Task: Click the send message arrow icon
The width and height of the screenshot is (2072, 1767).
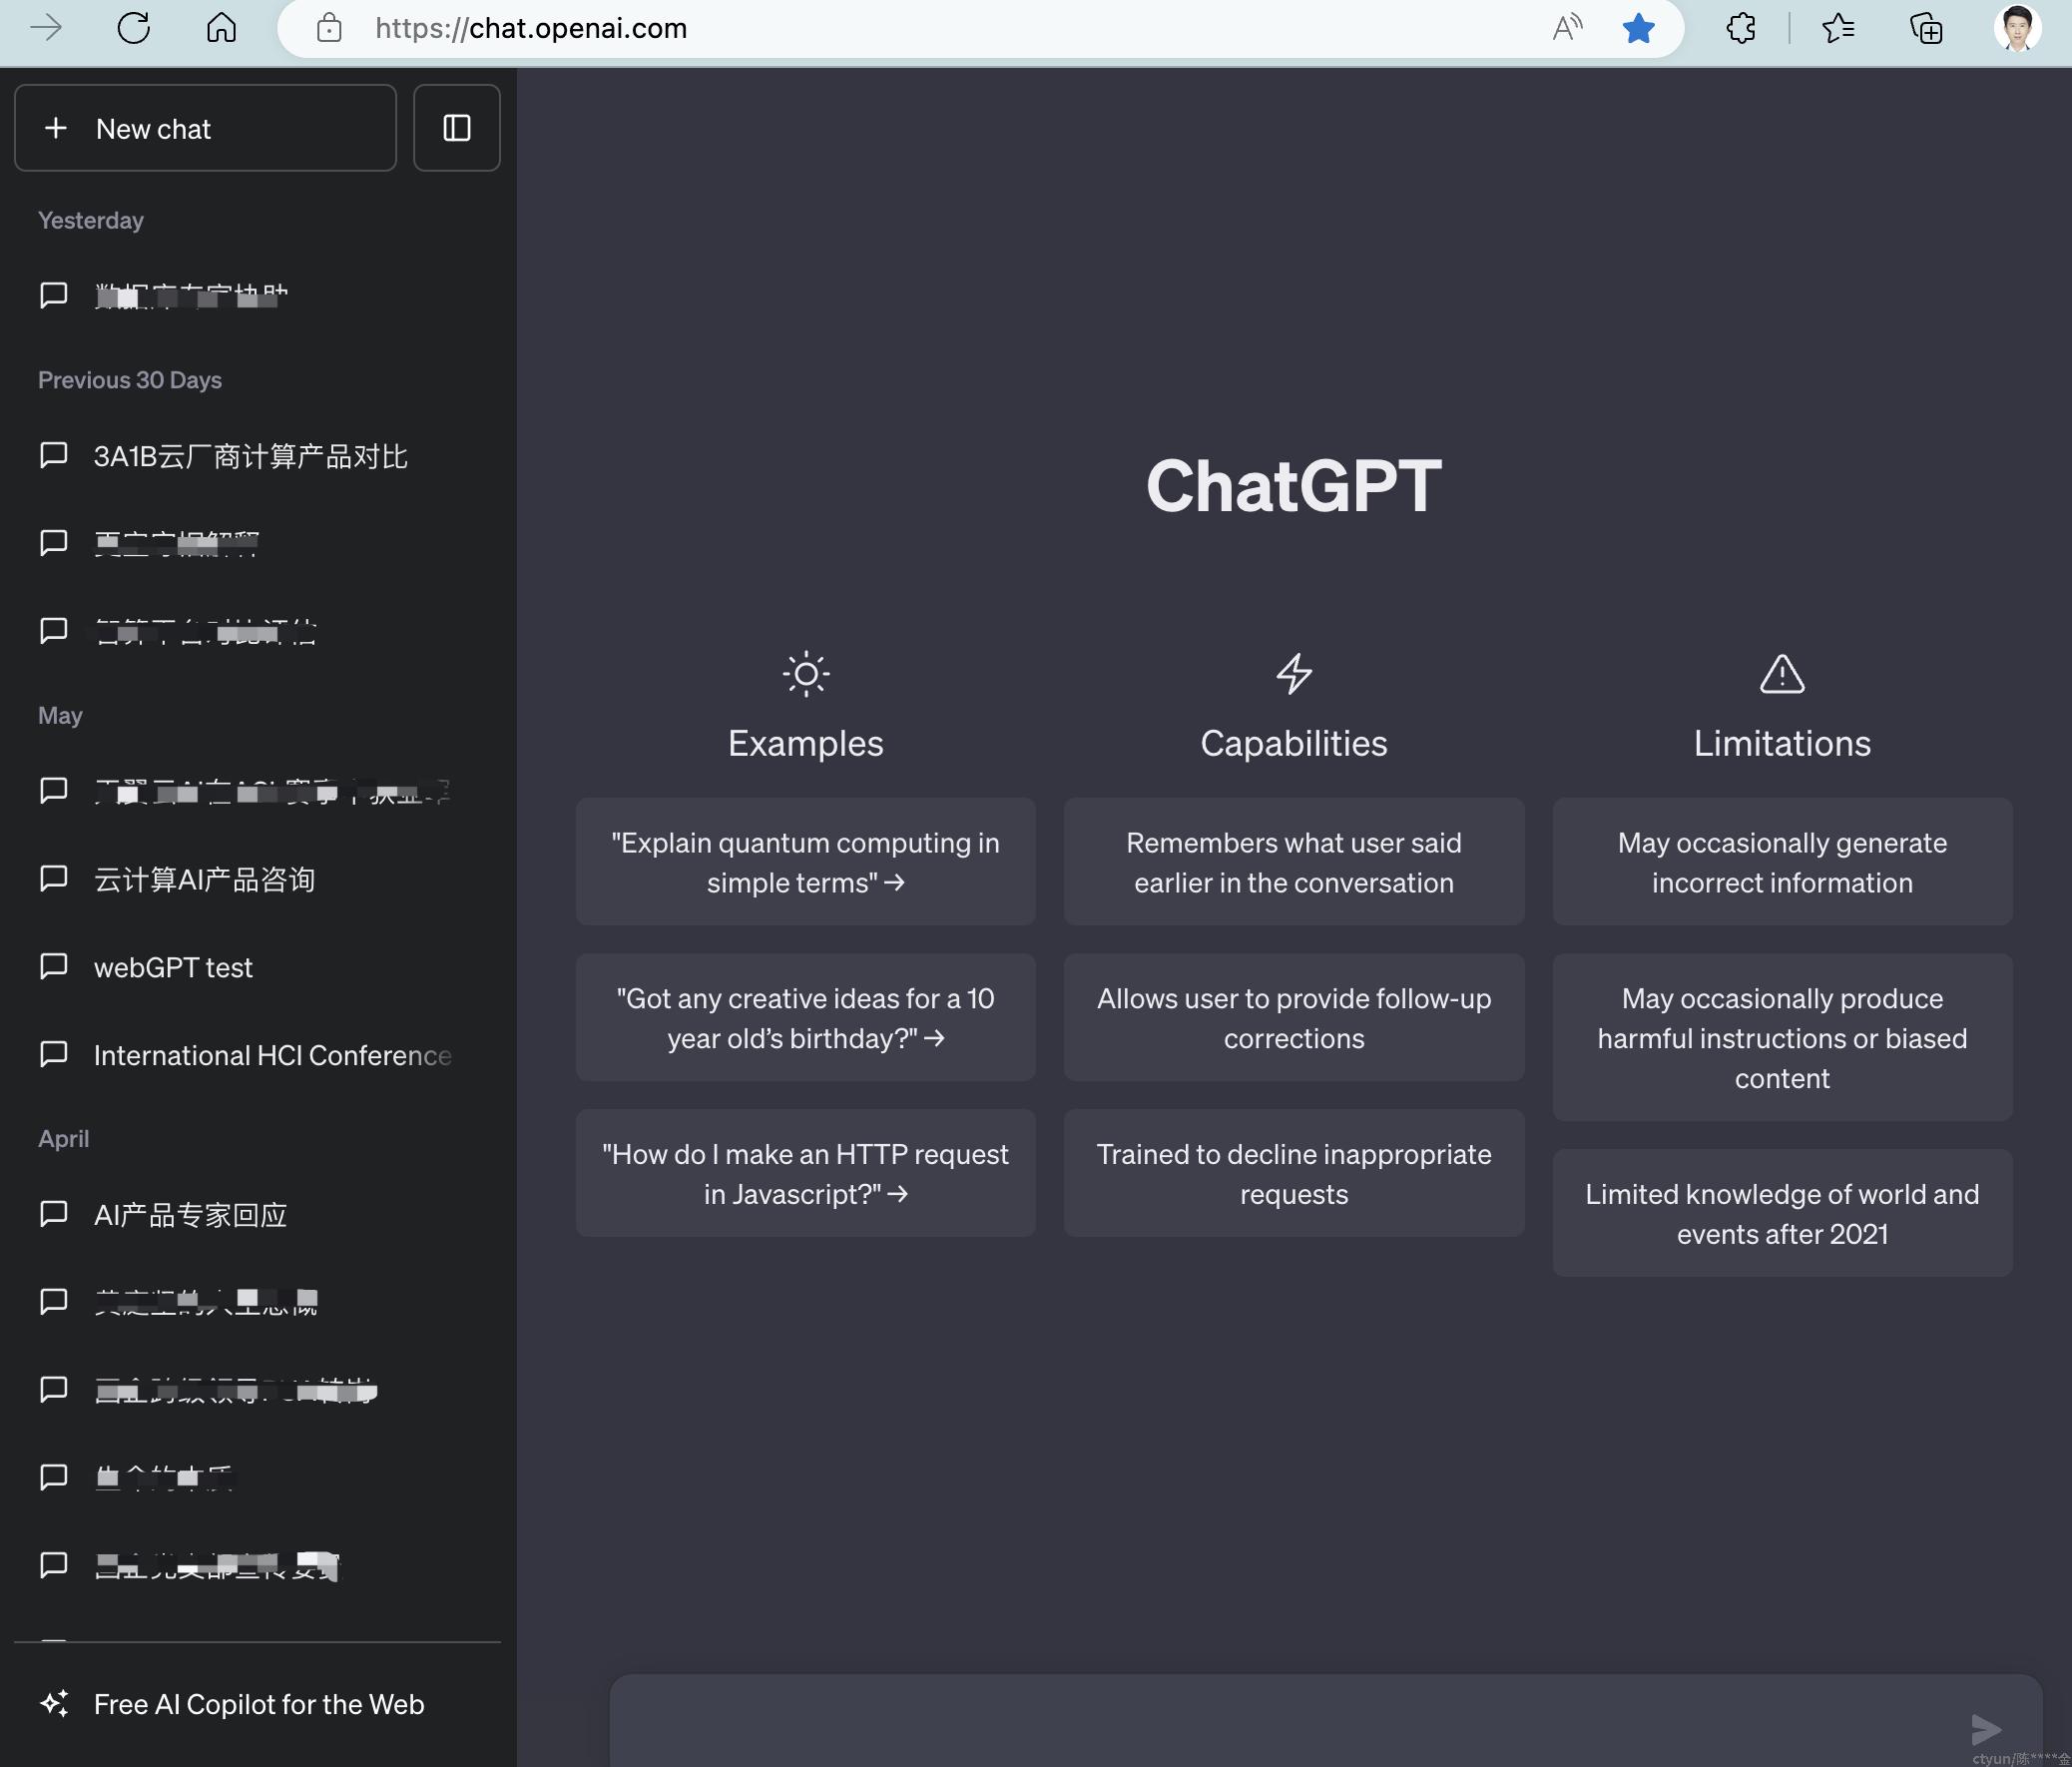Action: tap(1986, 1728)
